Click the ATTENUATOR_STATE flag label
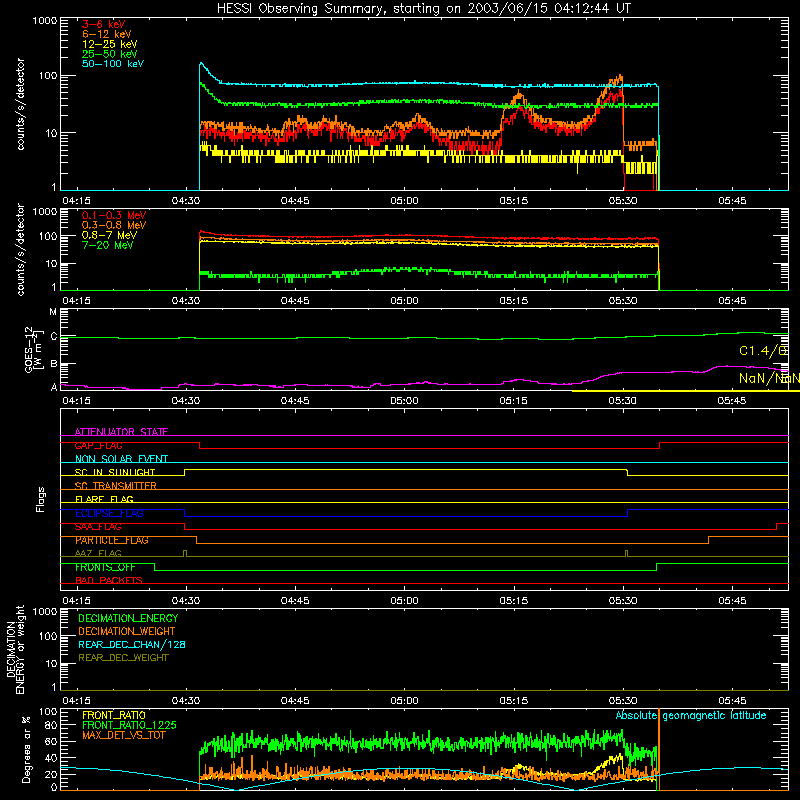 [121, 432]
